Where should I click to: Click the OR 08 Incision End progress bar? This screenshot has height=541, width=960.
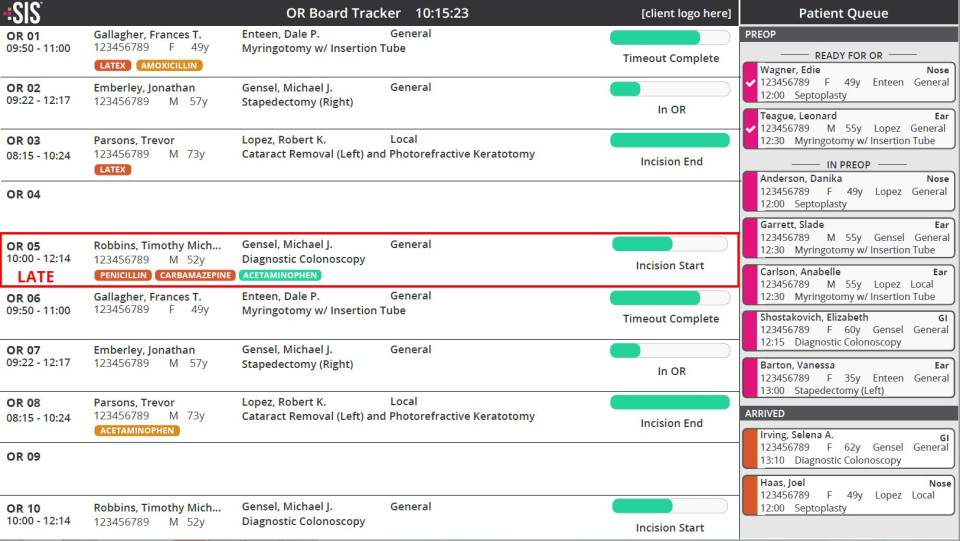pos(670,402)
